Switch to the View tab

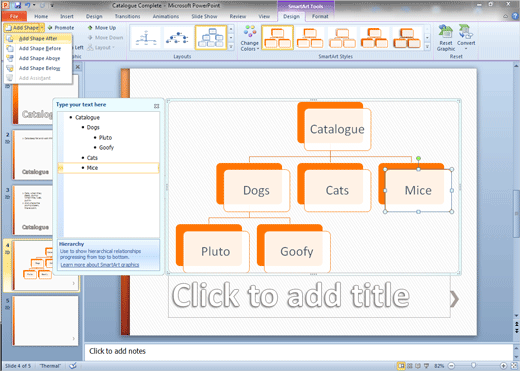pos(264,16)
